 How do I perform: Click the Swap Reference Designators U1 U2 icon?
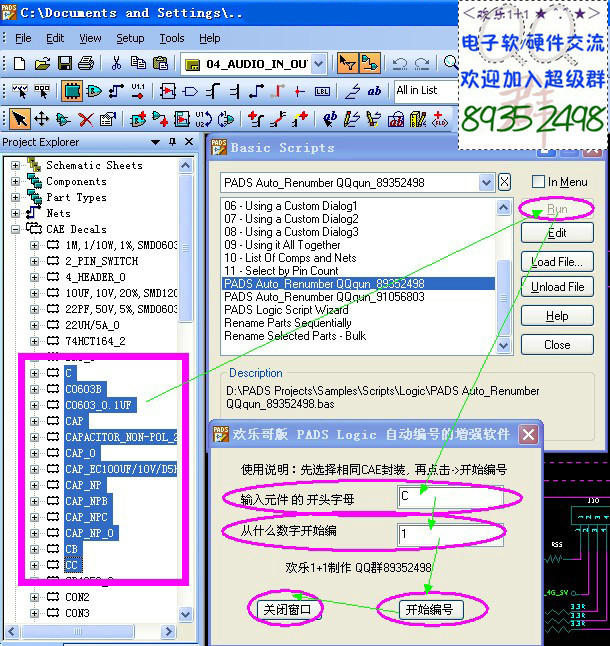(203, 119)
